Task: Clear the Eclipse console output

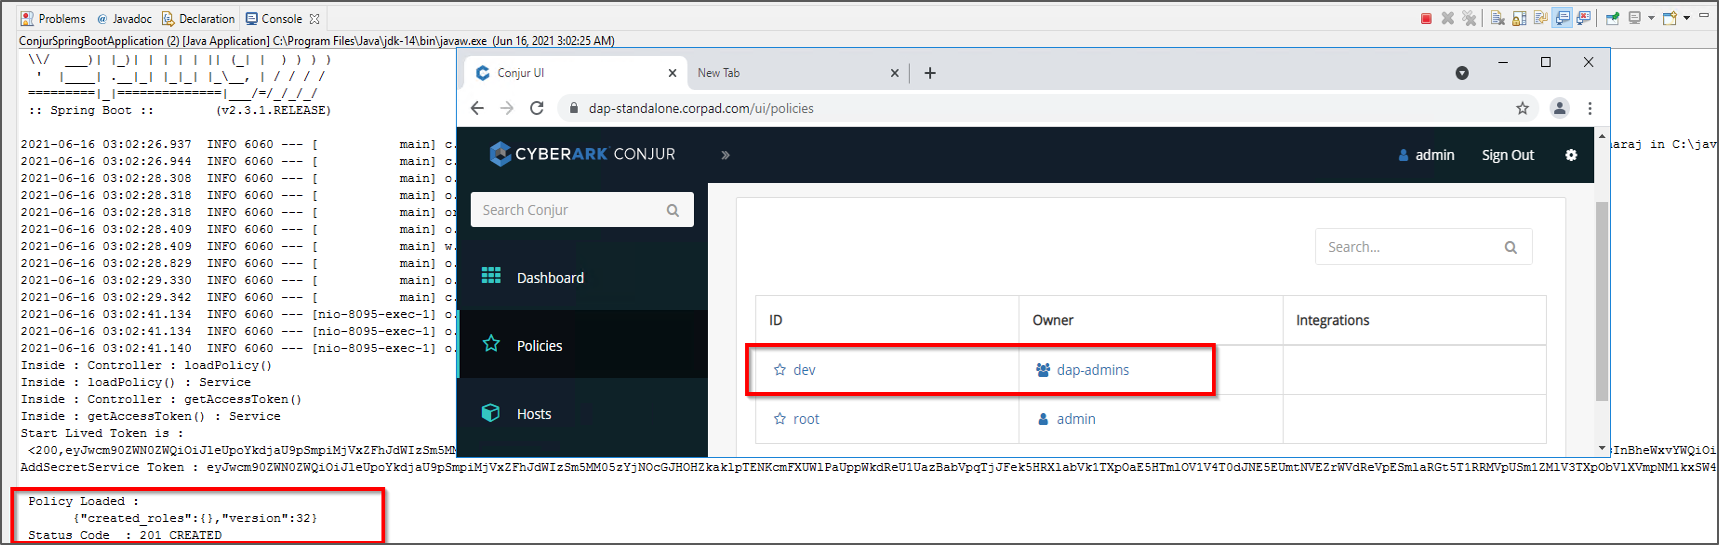Action: click(x=1497, y=18)
